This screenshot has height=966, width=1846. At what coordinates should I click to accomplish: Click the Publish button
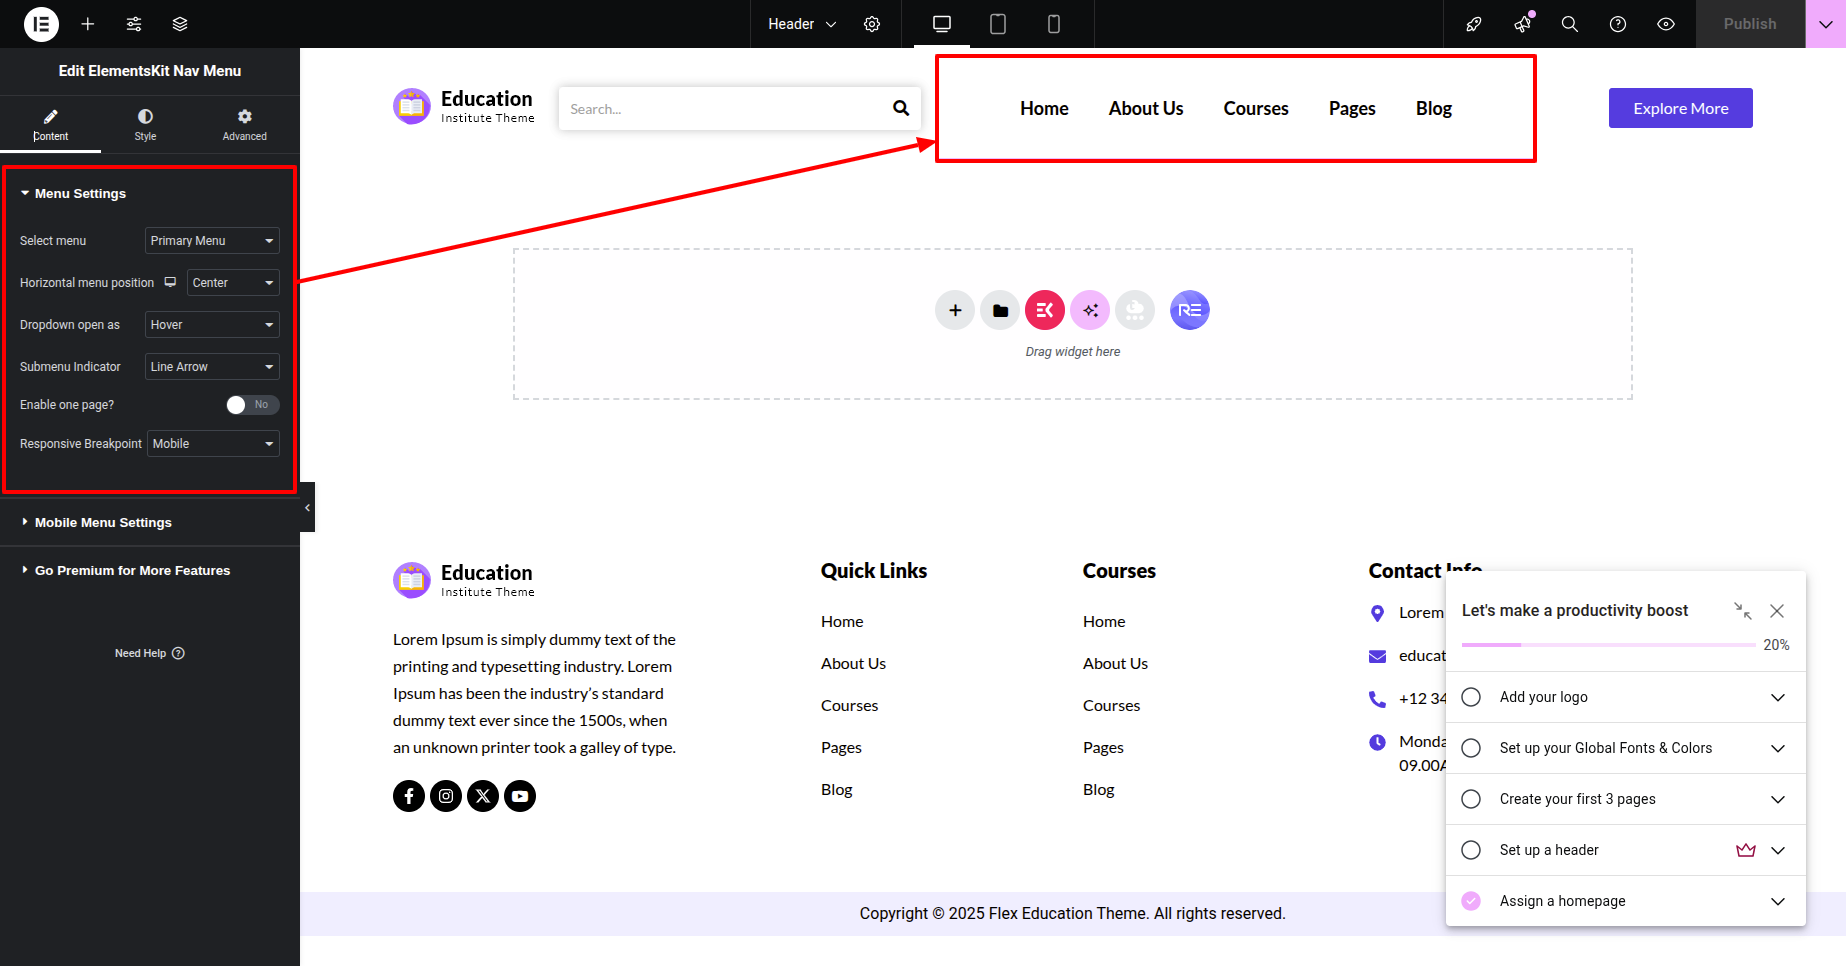[x=1750, y=24]
